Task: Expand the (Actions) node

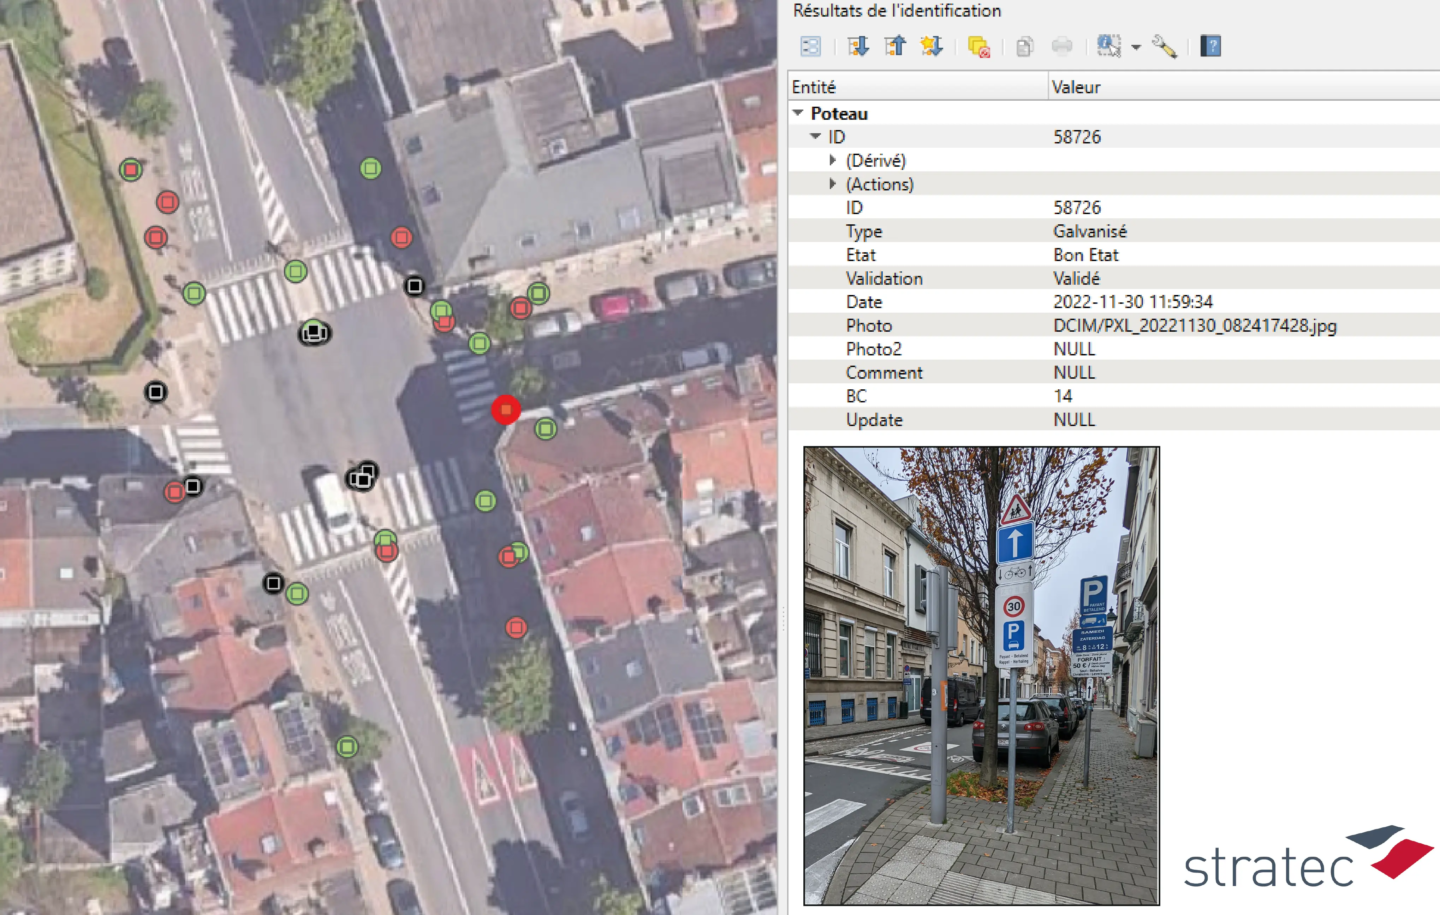Action: (832, 184)
